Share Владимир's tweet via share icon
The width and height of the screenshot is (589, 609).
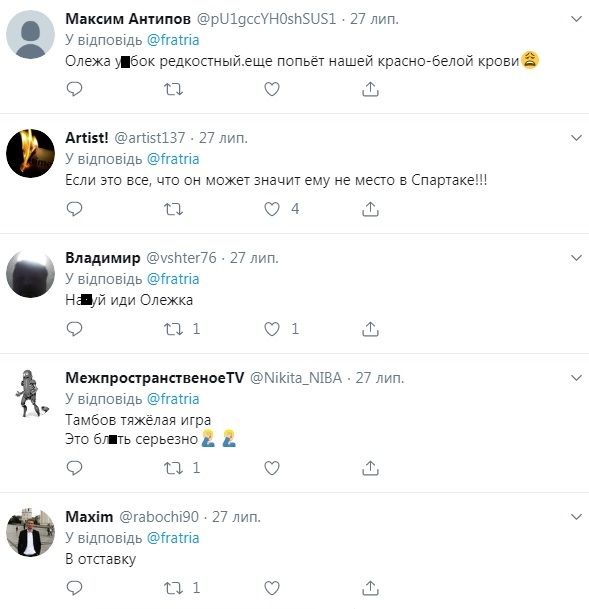tap(370, 329)
